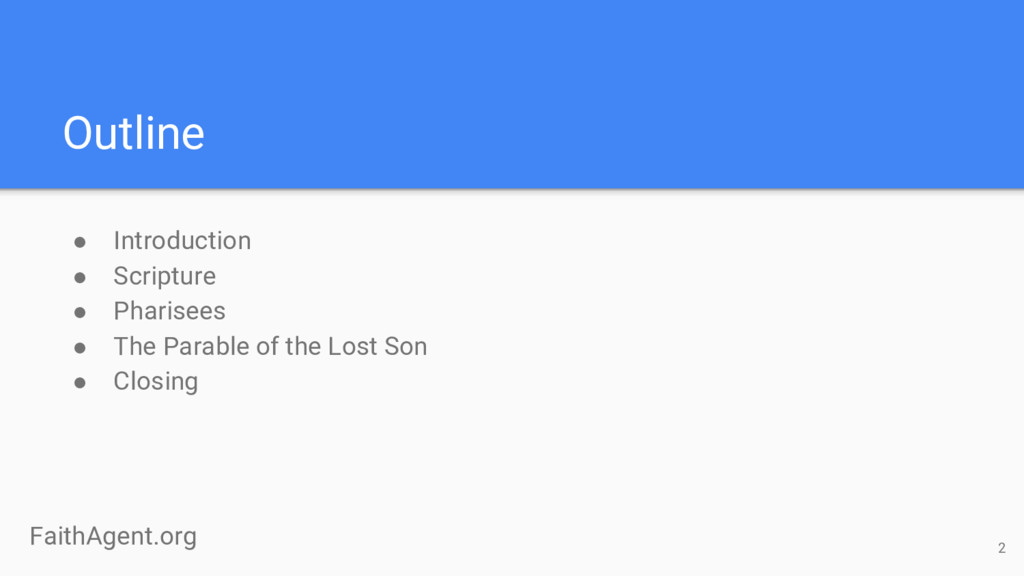
Task: Select the Closing bullet item
Action: [x=155, y=381]
